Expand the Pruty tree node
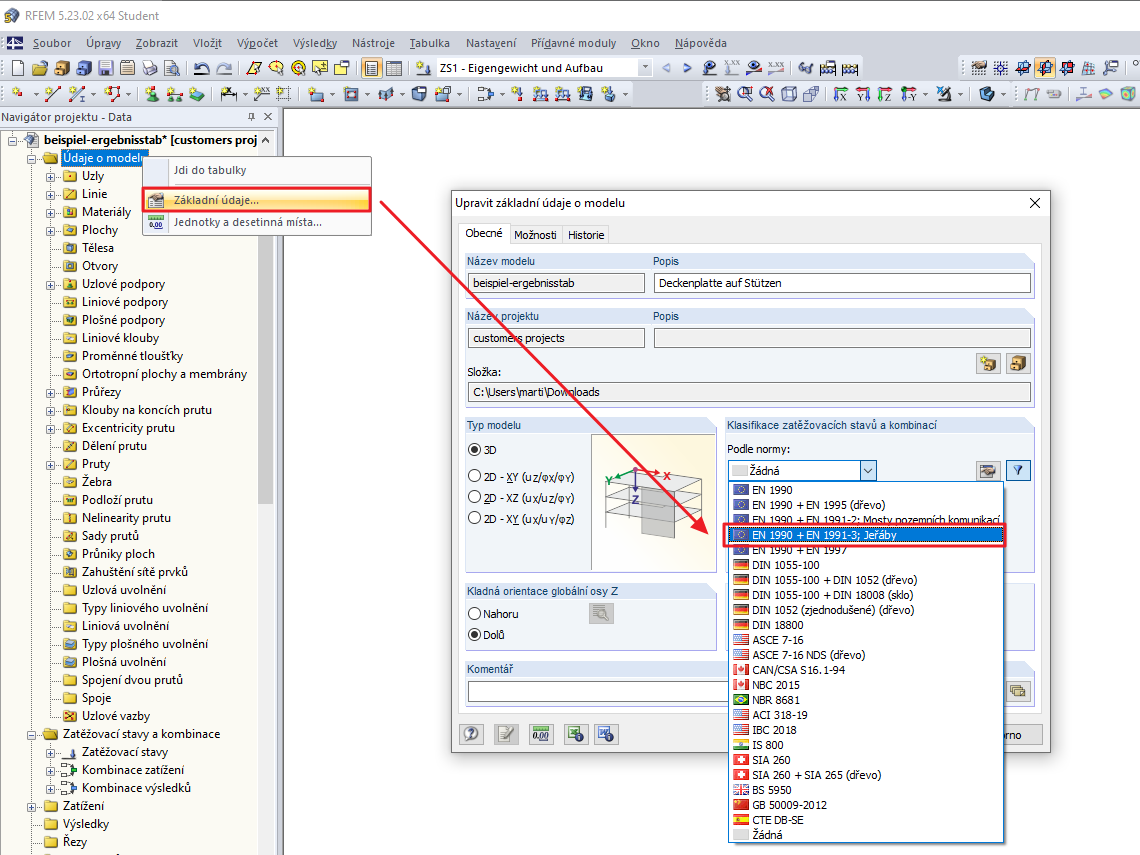This screenshot has width=1140, height=855. click(50, 465)
